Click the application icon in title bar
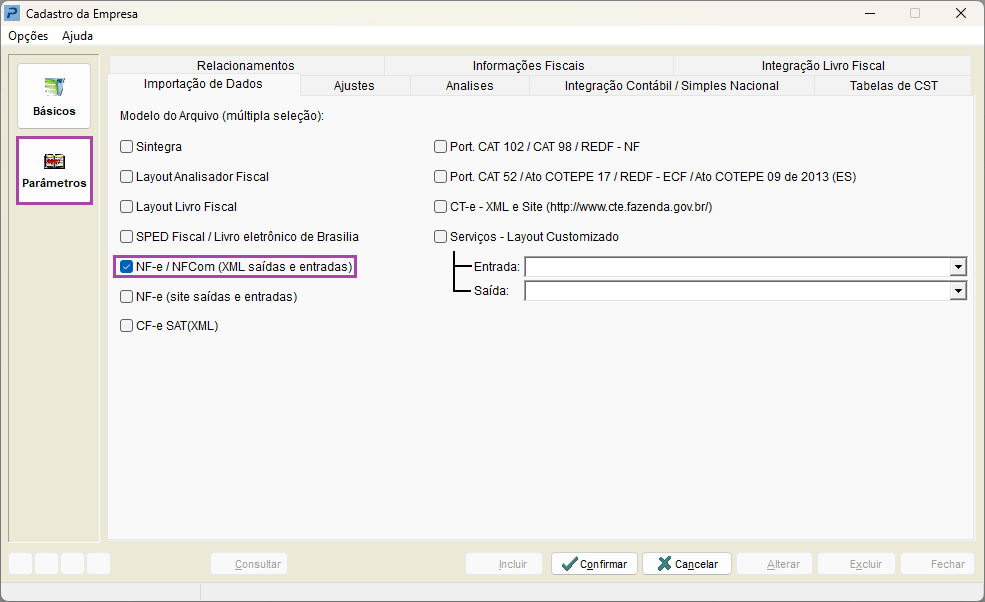The height and width of the screenshot is (602, 985). pyautogui.click(x=13, y=14)
